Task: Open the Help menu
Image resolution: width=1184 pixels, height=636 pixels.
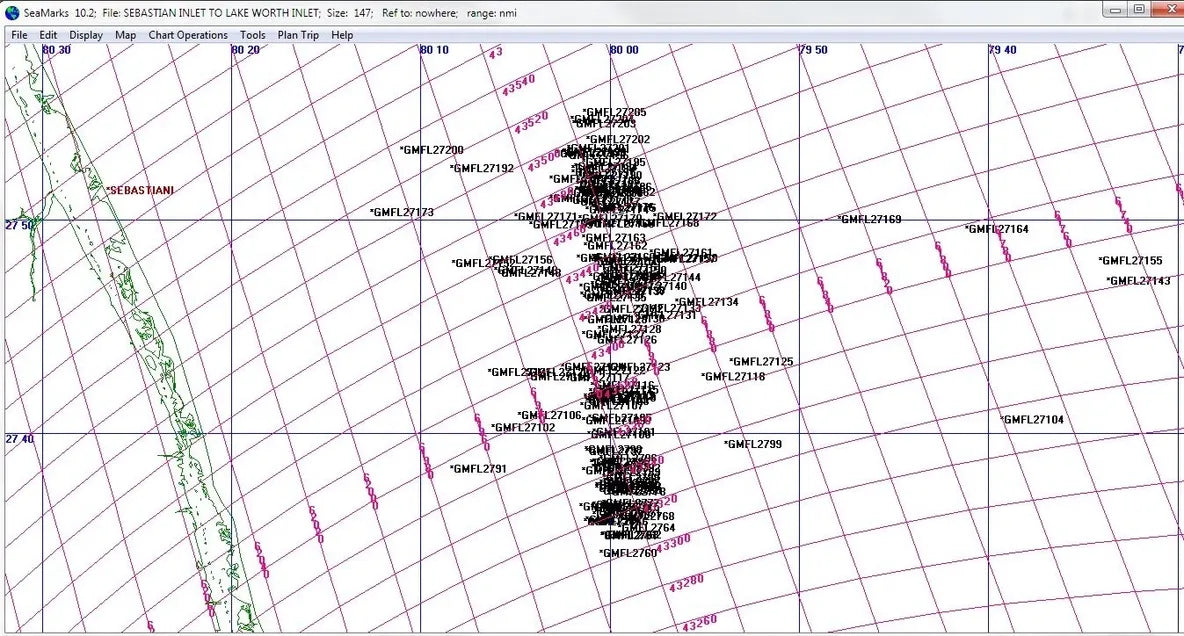Action: [342, 35]
